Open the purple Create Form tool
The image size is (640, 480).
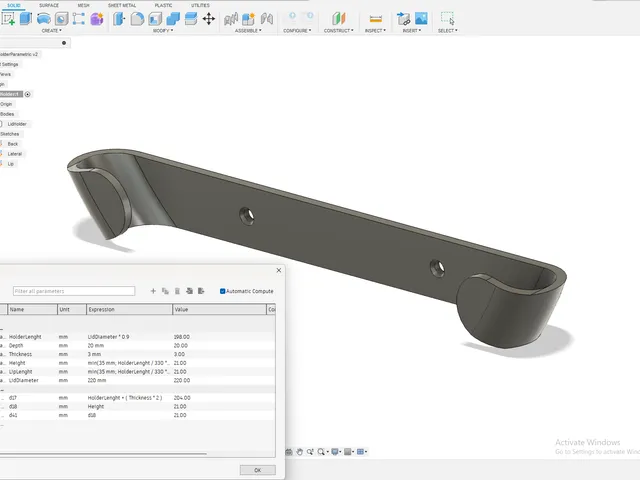click(97, 19)
